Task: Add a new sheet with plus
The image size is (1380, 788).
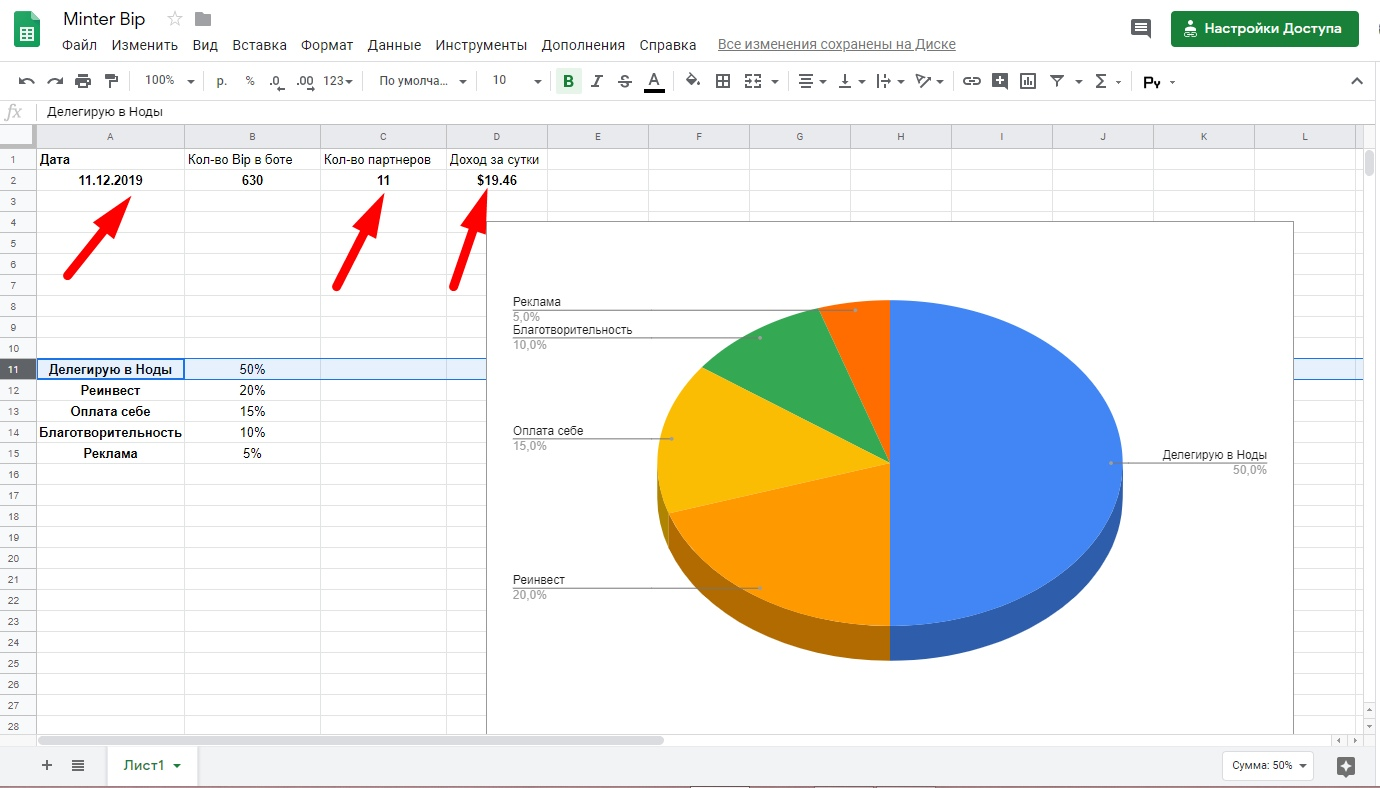Action: click(46, 765)
